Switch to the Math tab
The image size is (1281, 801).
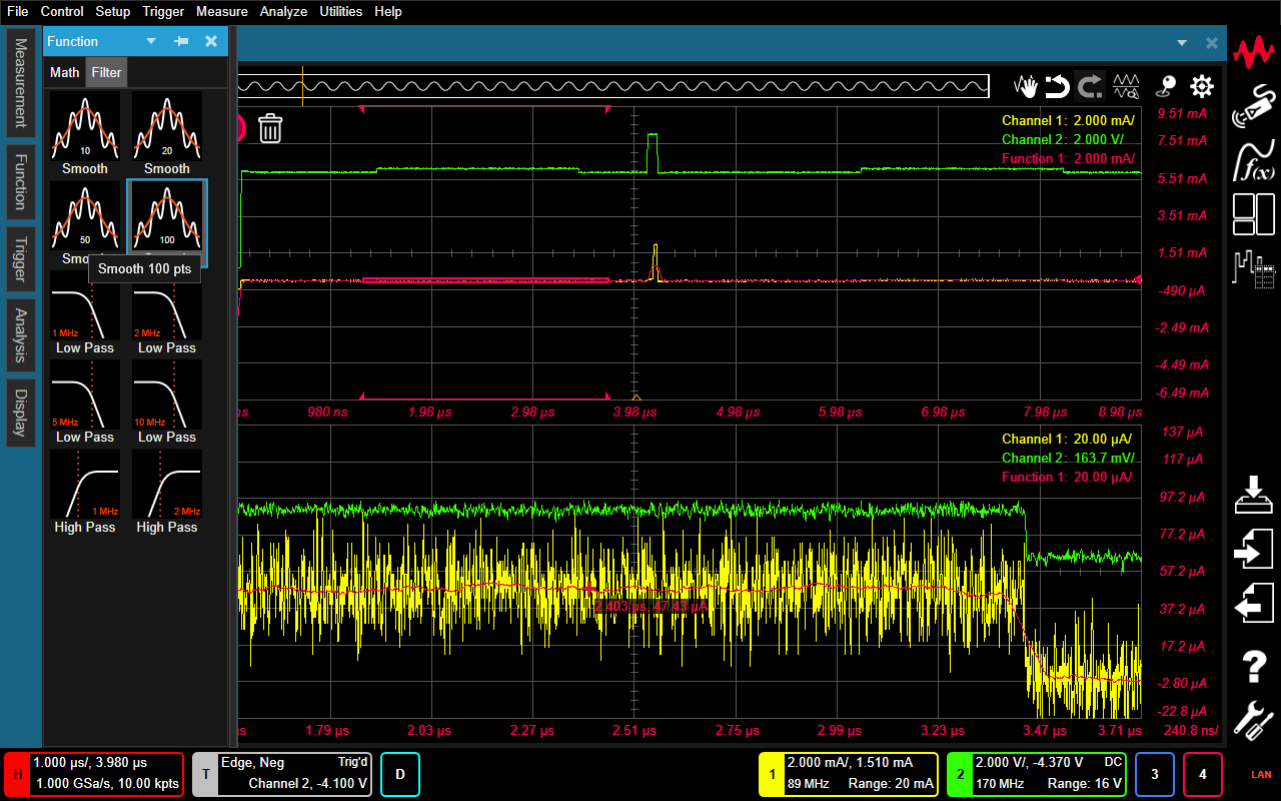[x=65, y=72]
